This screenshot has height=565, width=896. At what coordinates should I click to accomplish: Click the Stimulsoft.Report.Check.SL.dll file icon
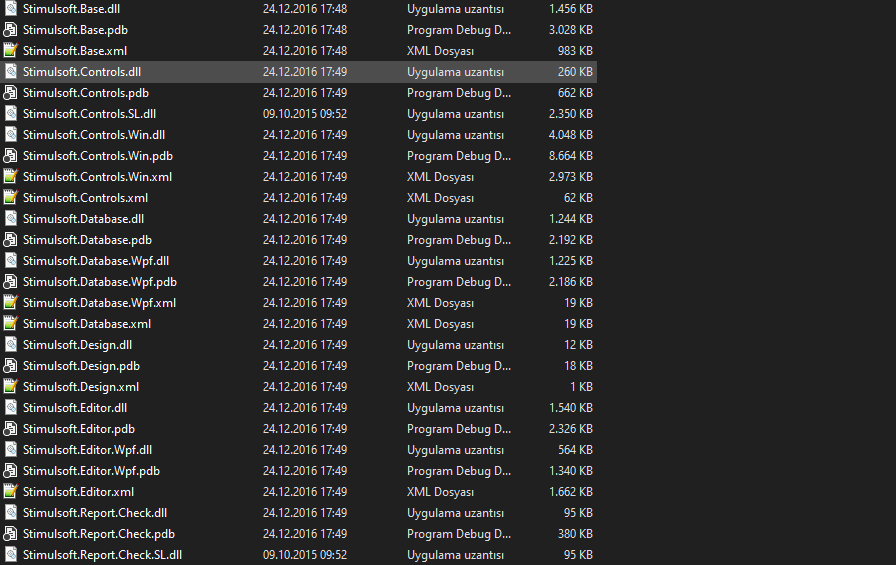click(x=11, y=554)
